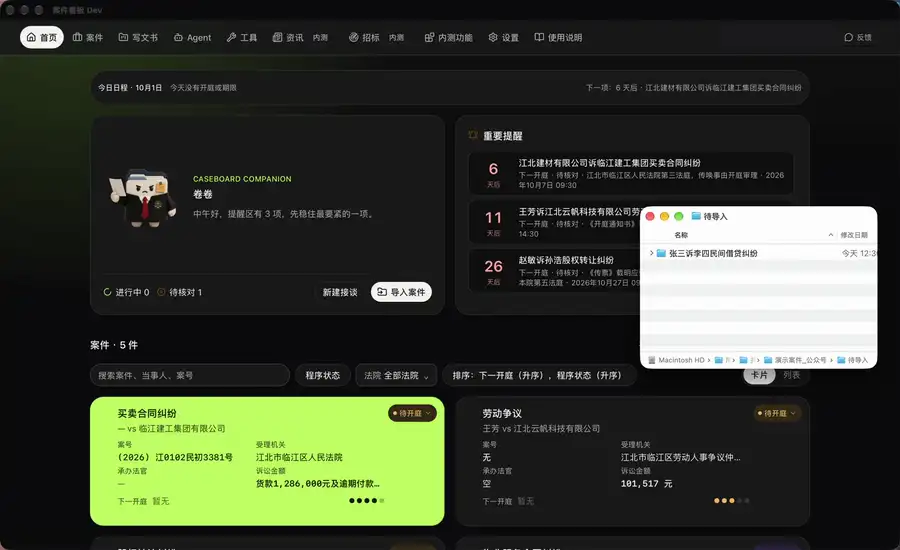Viewport: 900px width, 550px height.
Task: Click the sort direction arrow in Finder header
Action: pos(831,235)
